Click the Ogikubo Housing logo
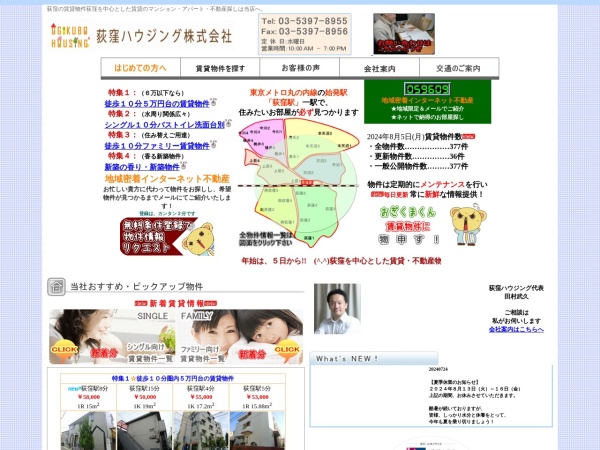This screenshot has width=600, height=450. coord(70,36)
